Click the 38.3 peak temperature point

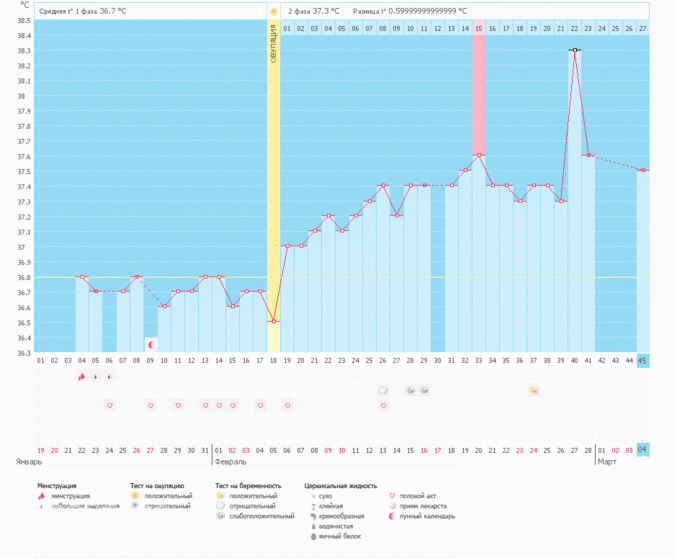coord(574,50)
